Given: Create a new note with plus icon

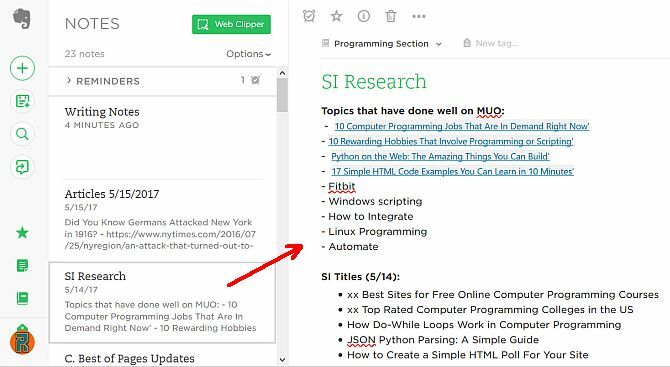Looking at the screenshot, I should tap(22, 68).
